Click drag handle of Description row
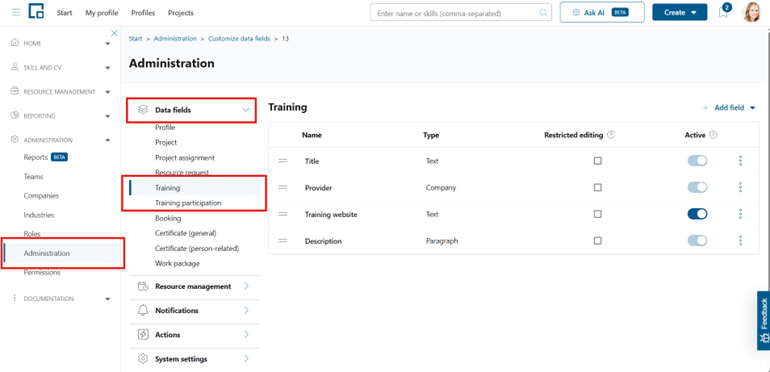The height and width of the screenshot is (372, 770). [x=283, y=241]
